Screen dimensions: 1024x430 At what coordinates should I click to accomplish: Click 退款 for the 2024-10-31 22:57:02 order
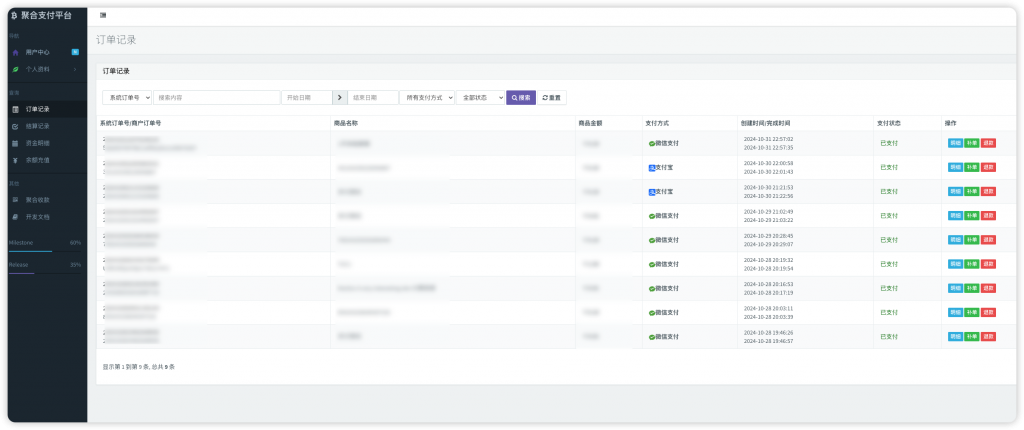(x=988, y=143)
